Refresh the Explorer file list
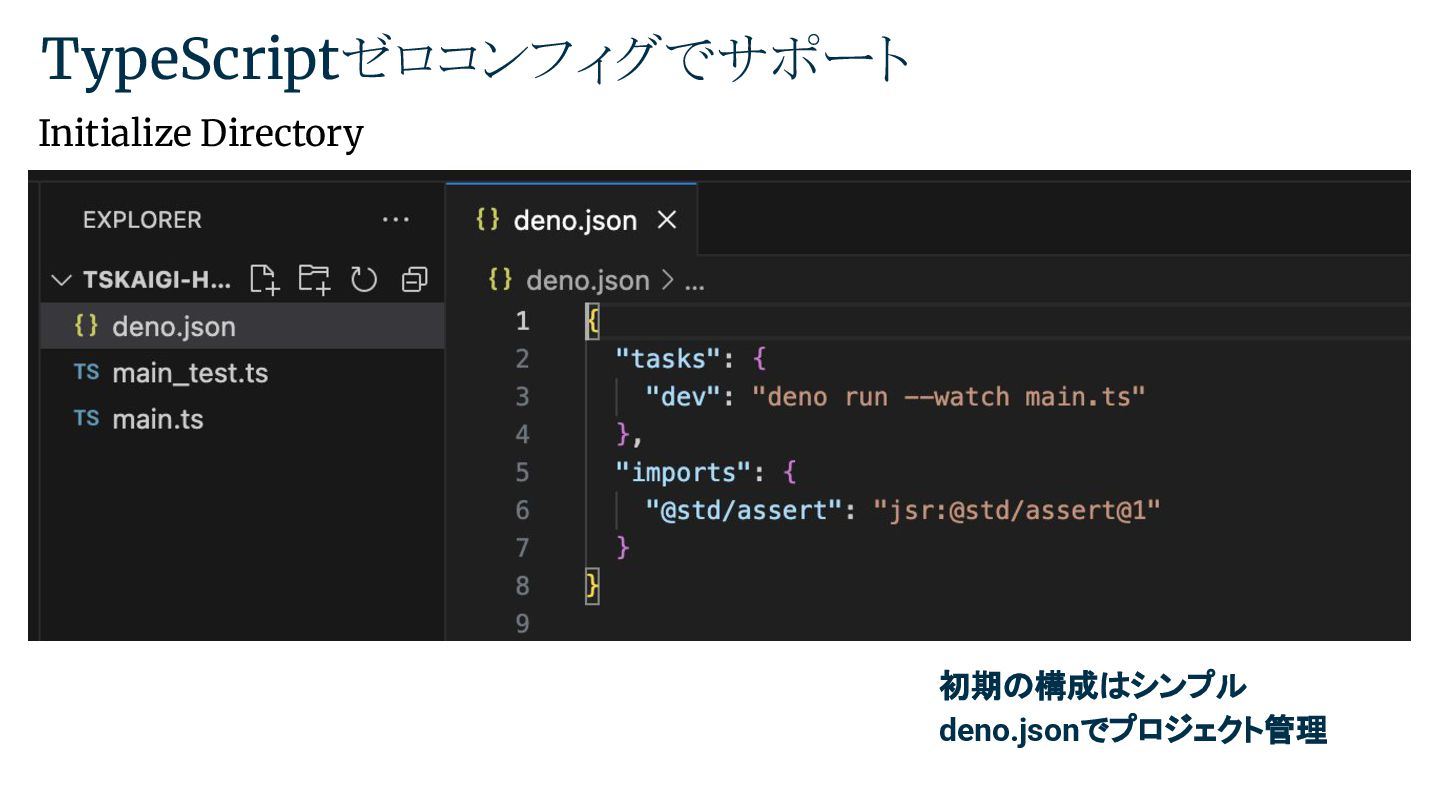This screenshot has width=1440, height=810. [x=364, y=280]
